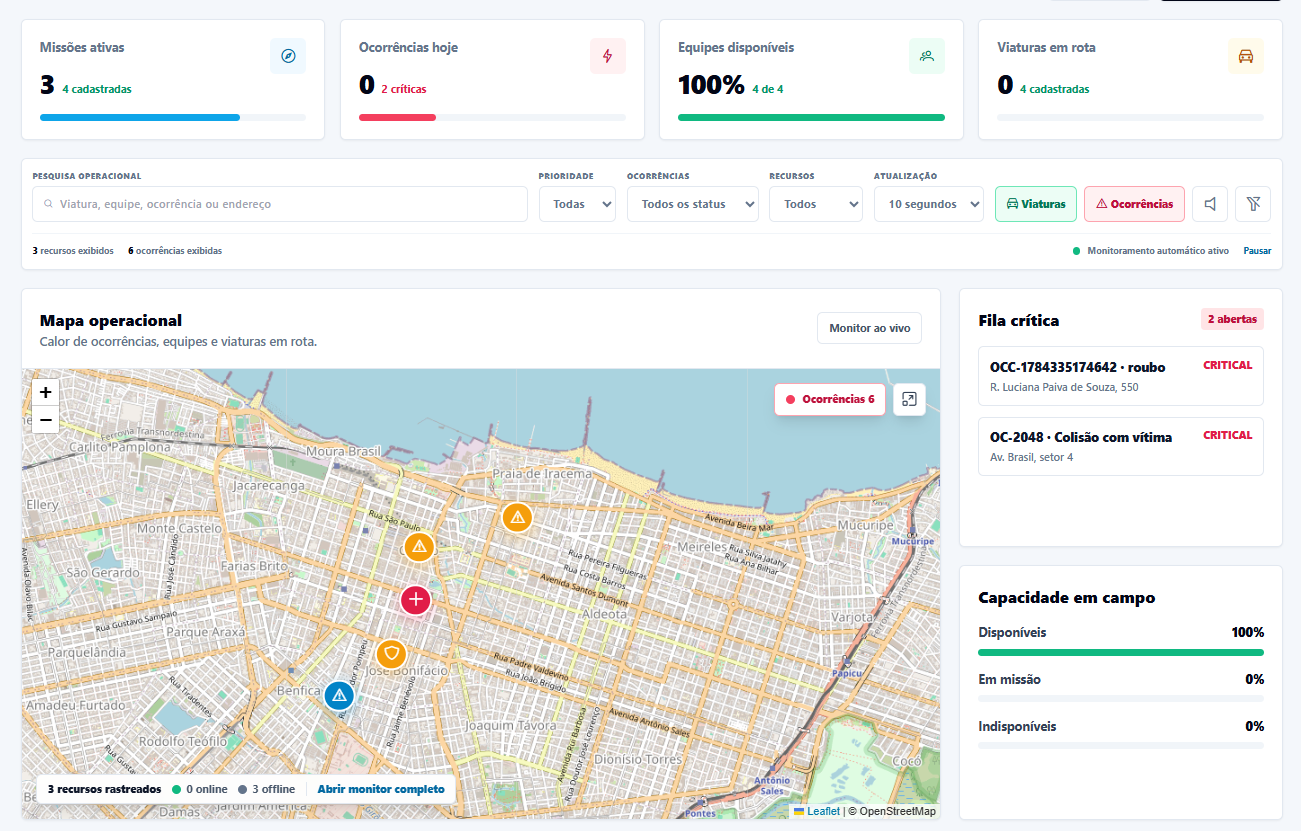Click the people icon on Equipes disponíveis card
This screenshot has height=831, width=1301.
pyautogui.click(x=927, y=56)
